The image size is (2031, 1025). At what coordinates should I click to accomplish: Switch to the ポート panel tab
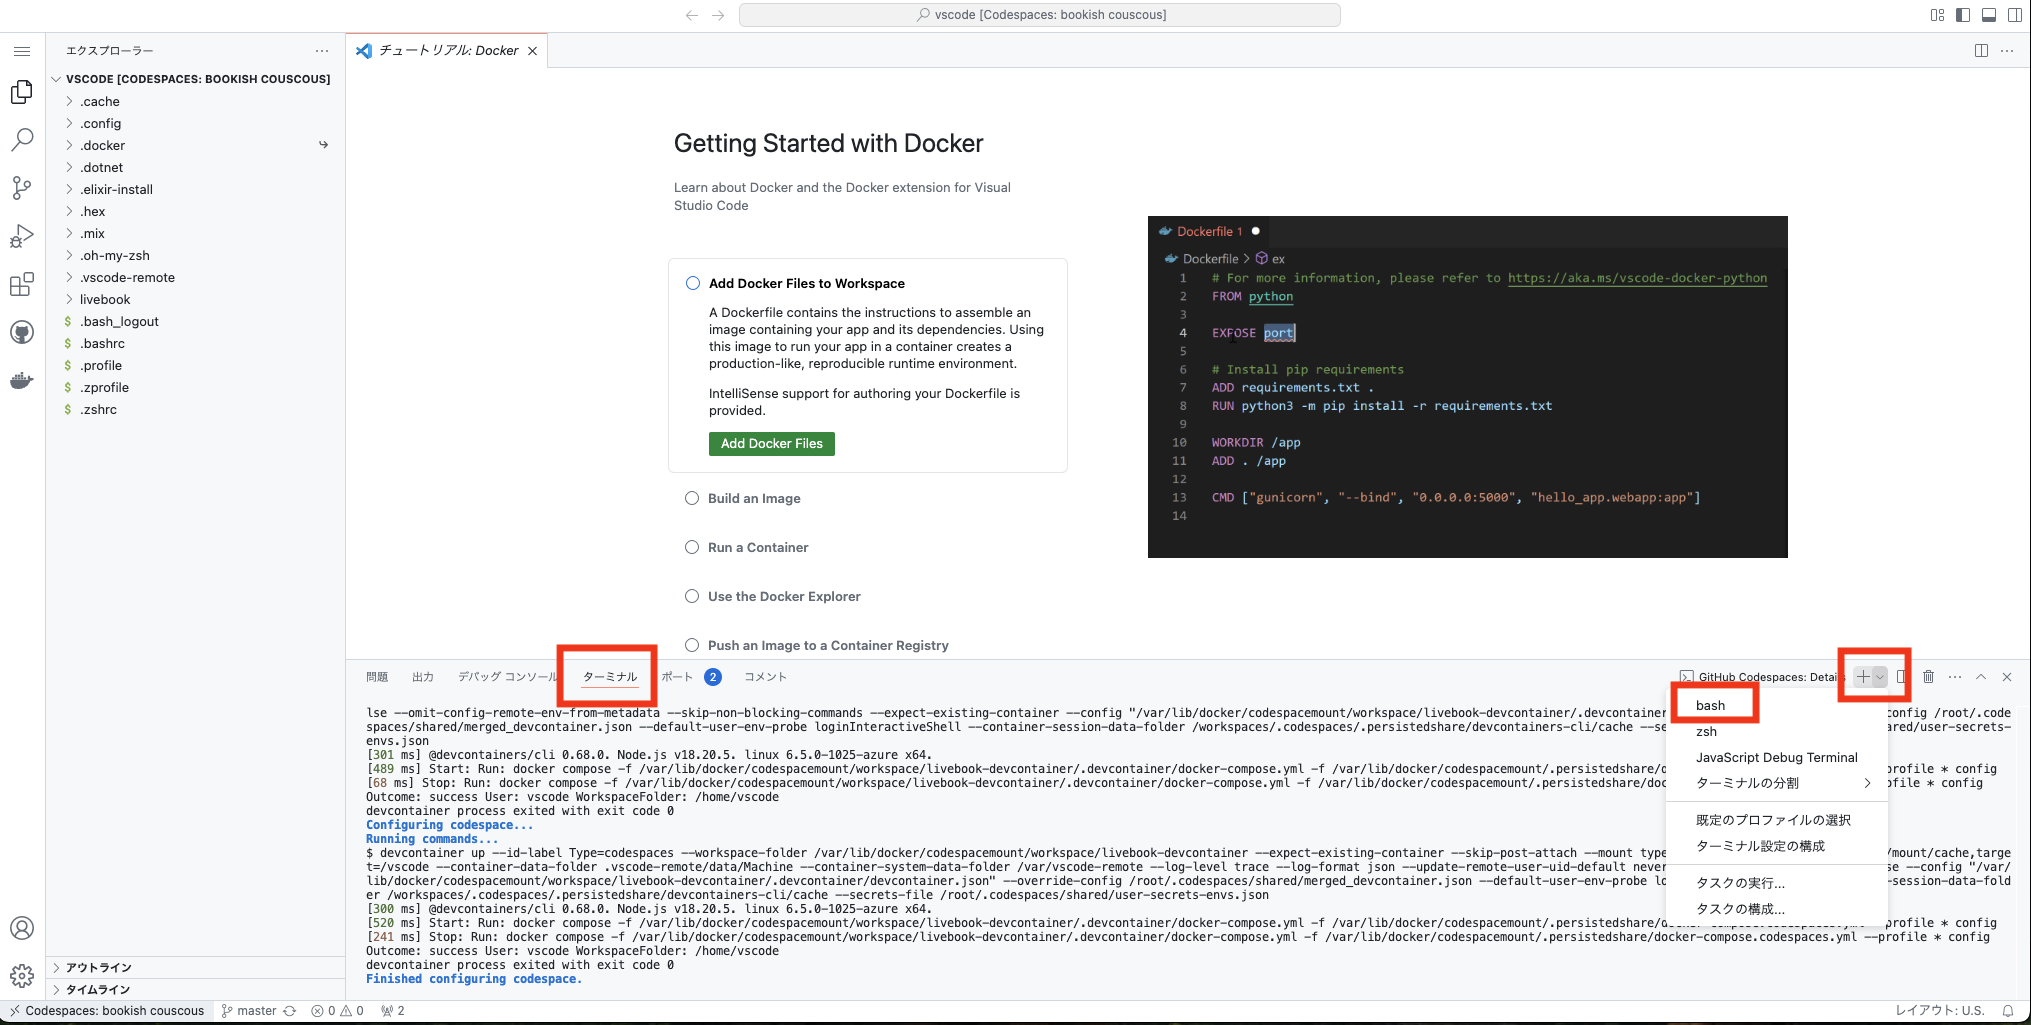click(677, 677)
